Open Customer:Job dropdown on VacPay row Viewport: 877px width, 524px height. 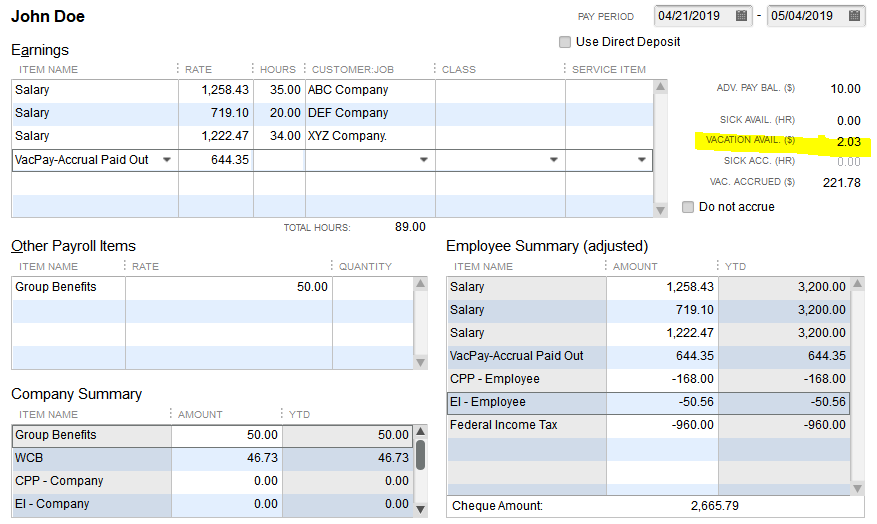[x=424, y=160]
